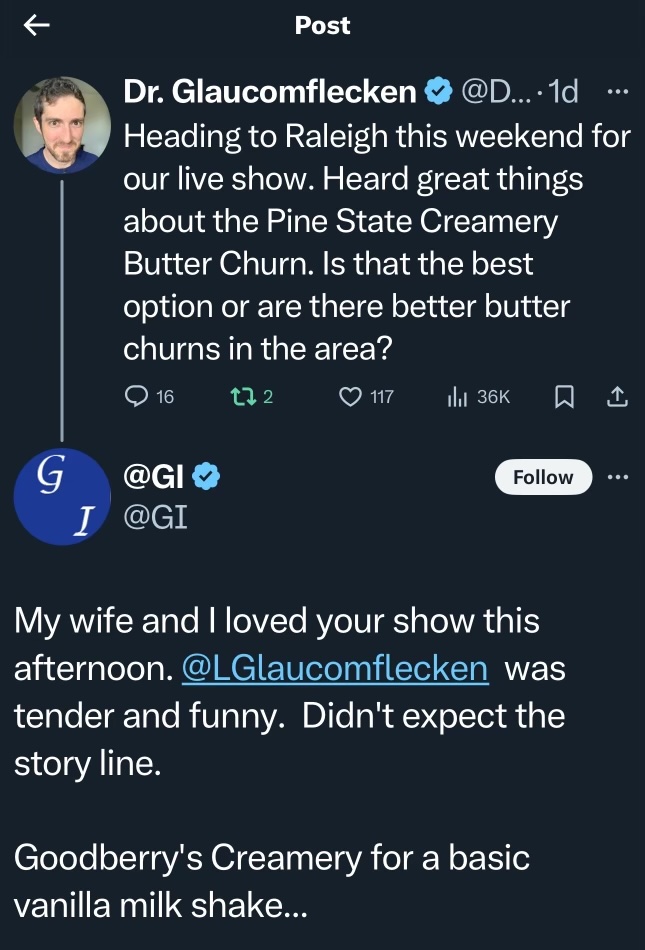Share the Dr. Glaucomflecken post

pos(617,397)
